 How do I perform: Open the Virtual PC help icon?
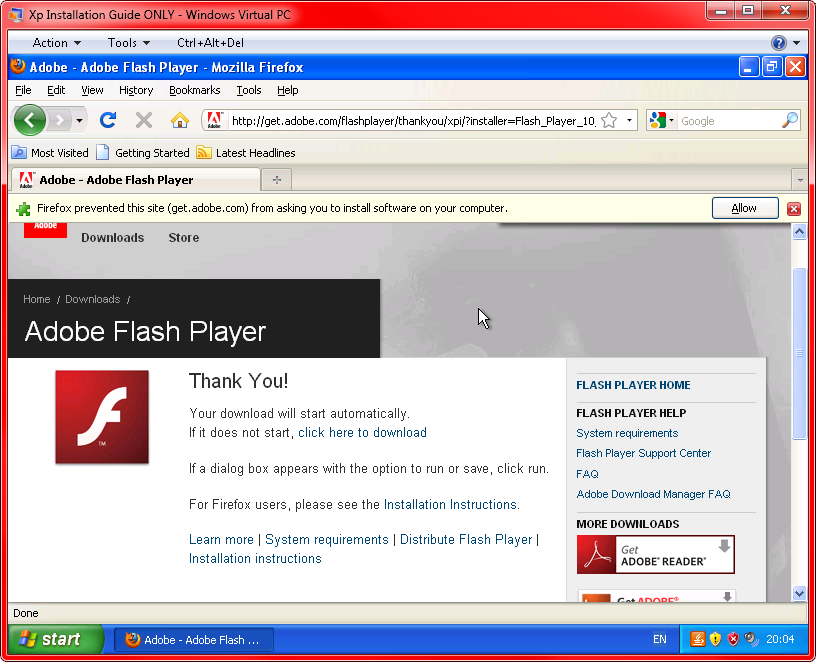point(779,43)
